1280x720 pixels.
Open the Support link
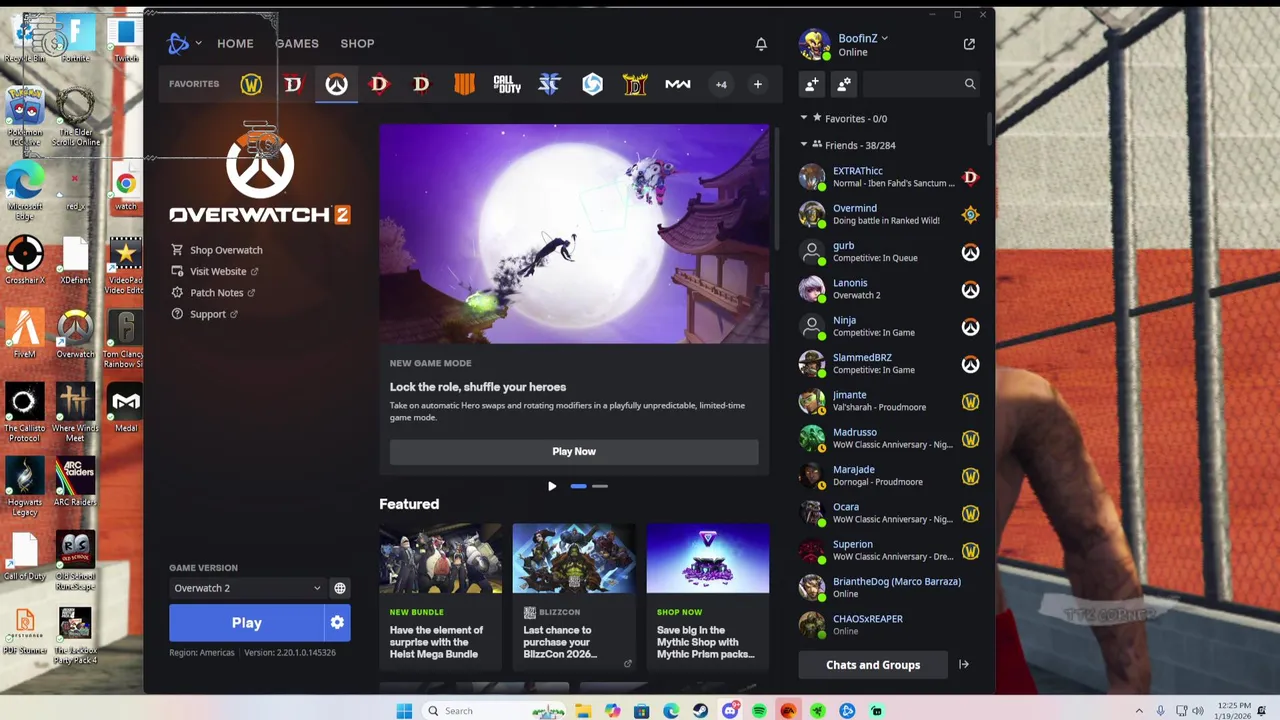205,314
